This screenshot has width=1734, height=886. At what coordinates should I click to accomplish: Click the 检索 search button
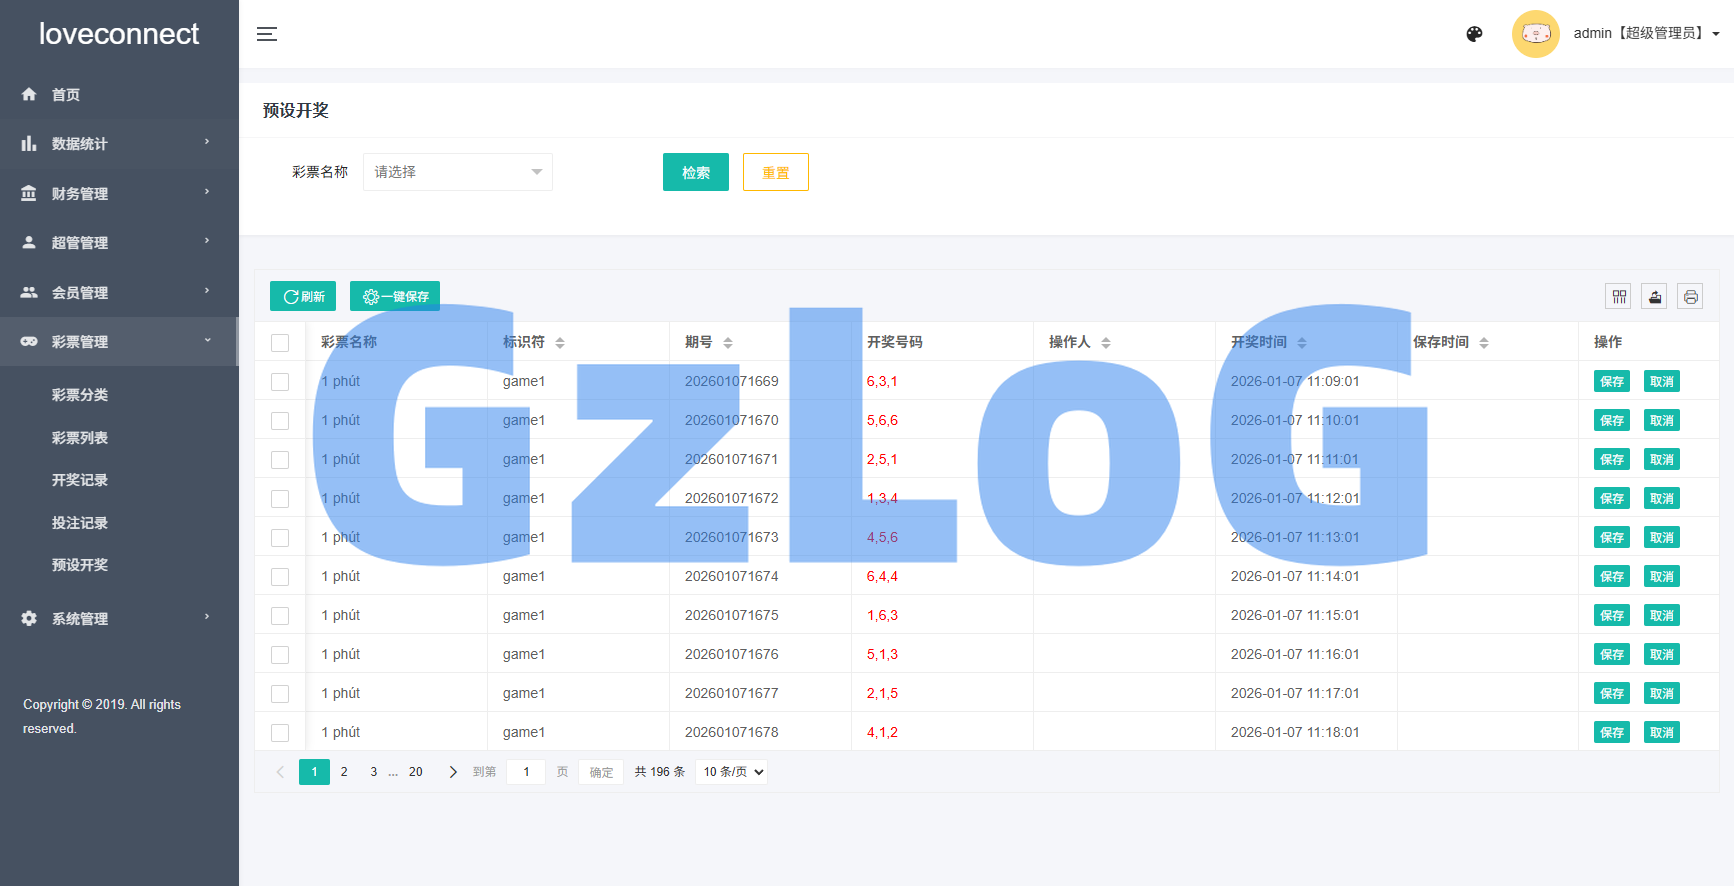click(695, 172)
